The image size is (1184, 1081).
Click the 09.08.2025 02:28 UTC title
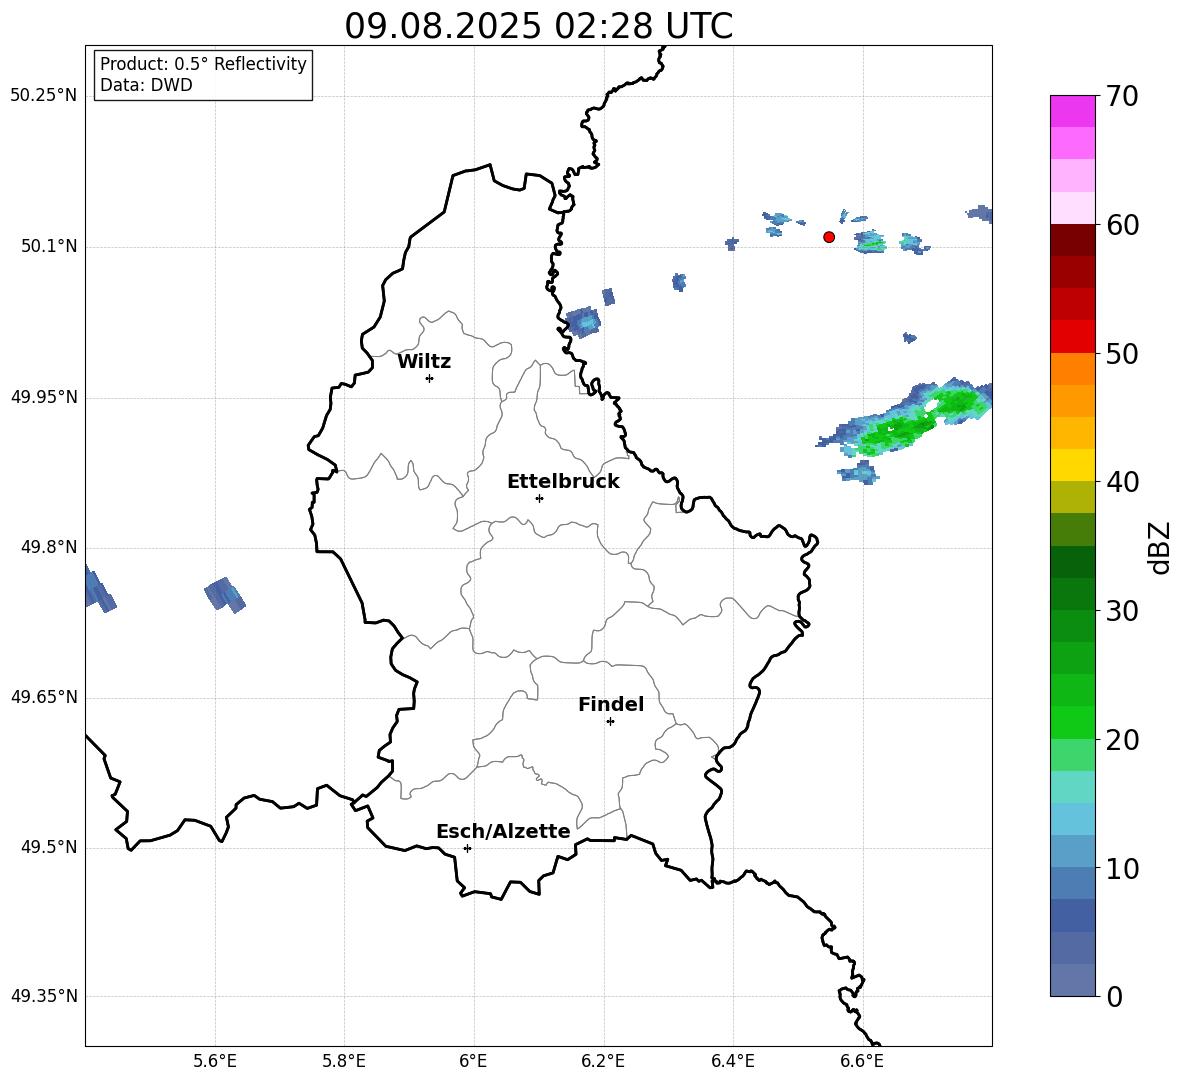pos(538,26)
